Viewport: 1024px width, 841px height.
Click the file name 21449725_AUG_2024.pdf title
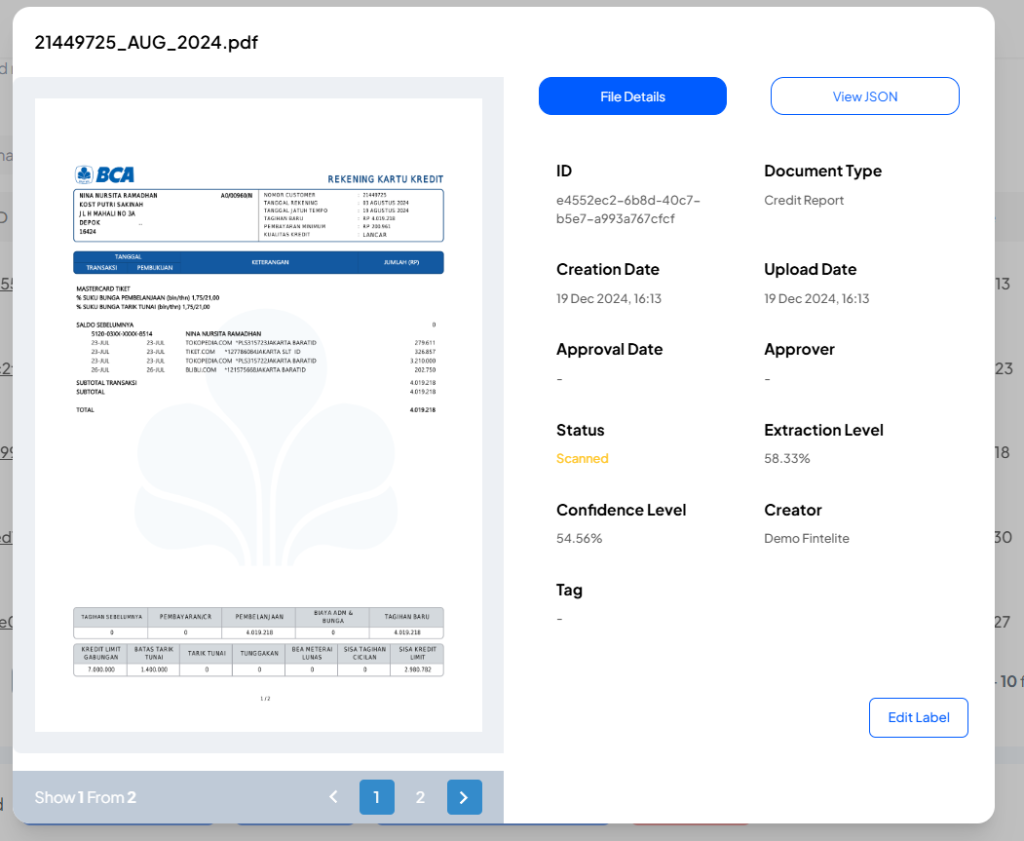[x=144, y=42]
